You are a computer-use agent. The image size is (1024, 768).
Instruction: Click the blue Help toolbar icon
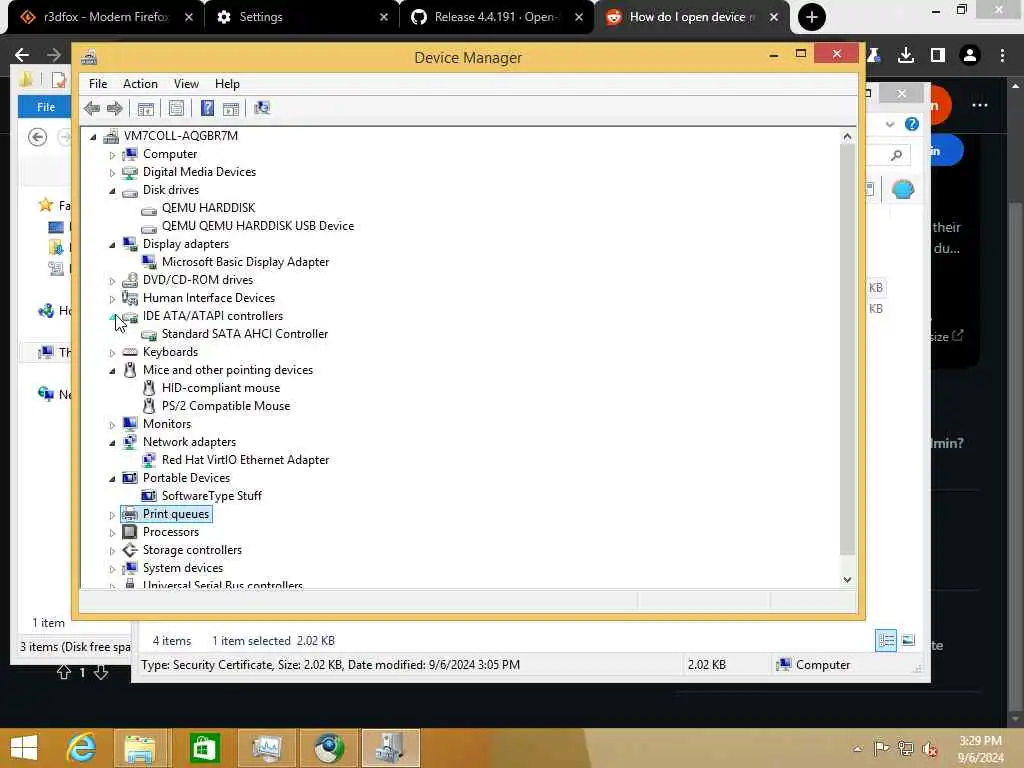click(207, 108)
